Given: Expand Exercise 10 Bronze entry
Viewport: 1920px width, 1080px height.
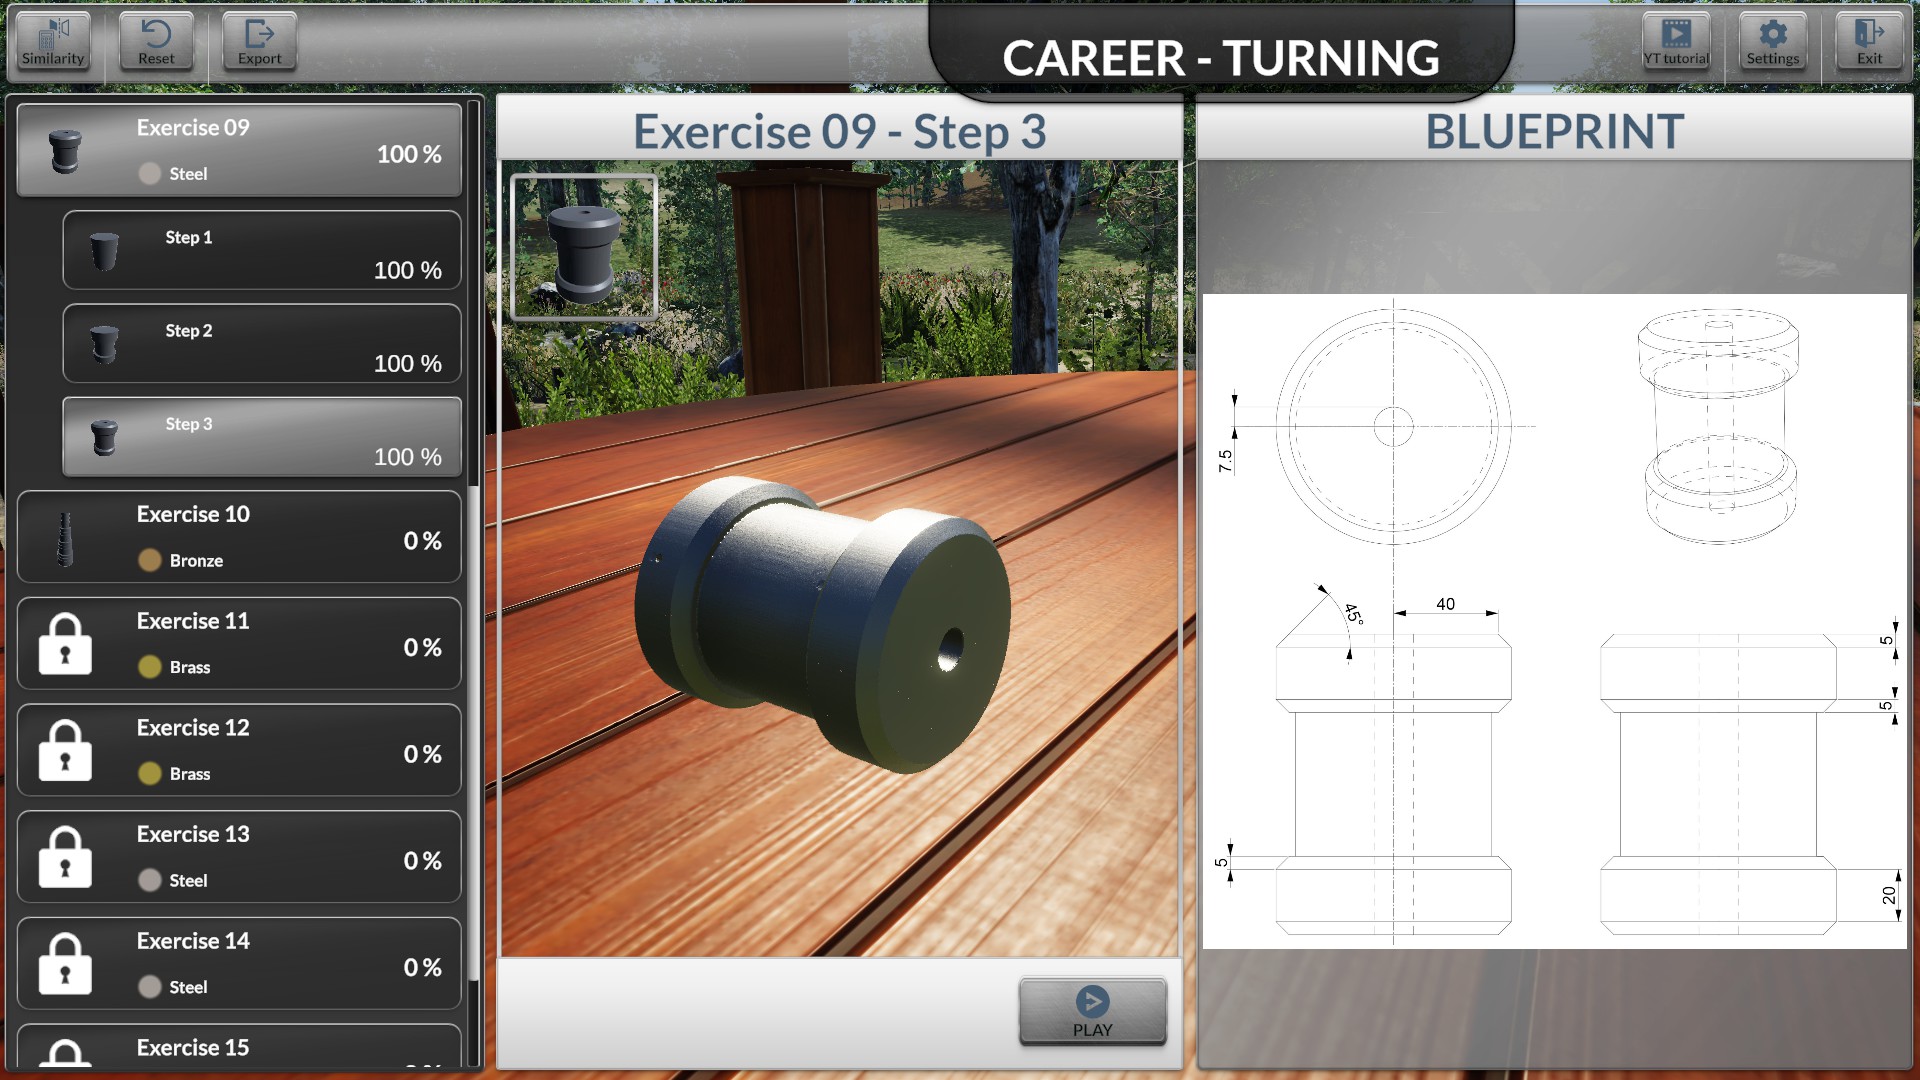Looking at the screenshot, I should tap(239, 537).
